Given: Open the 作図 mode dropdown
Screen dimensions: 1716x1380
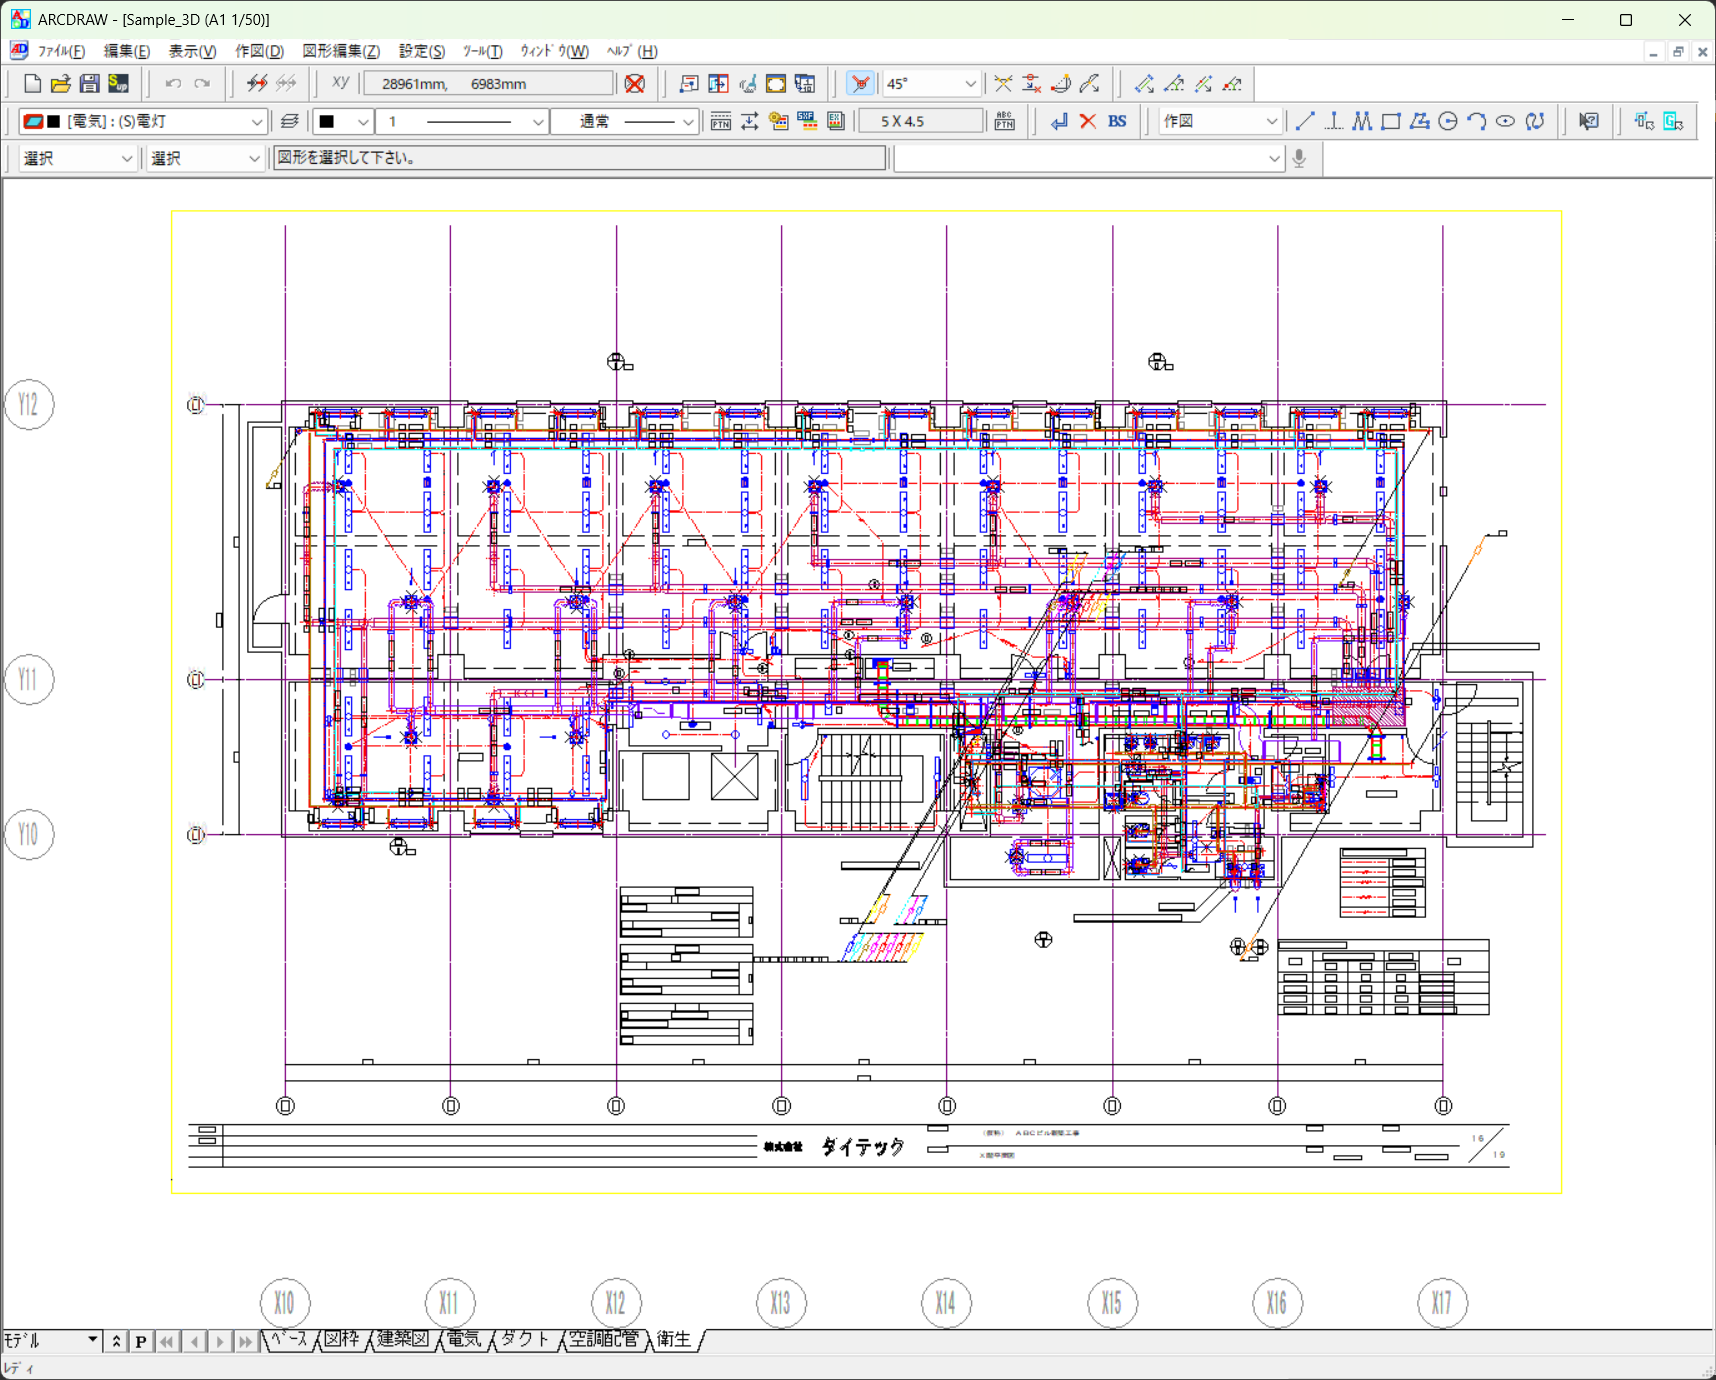Looking at the screenshot, I should (x=1271, y=122).
